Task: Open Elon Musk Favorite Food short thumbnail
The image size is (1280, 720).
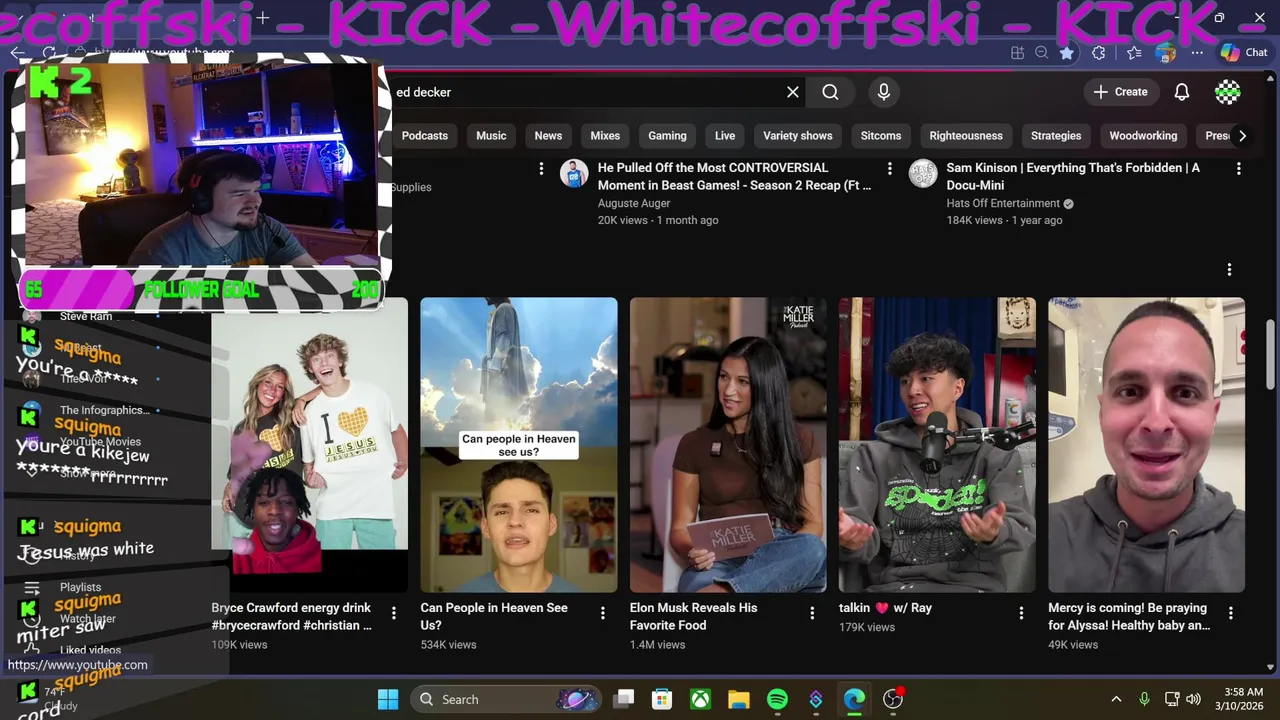Action: 728,445
